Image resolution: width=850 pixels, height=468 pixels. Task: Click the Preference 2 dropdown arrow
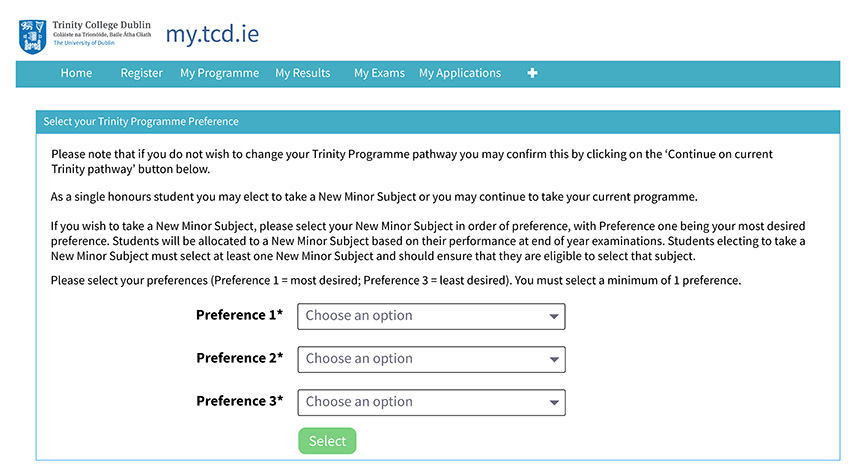coord(553,359)
